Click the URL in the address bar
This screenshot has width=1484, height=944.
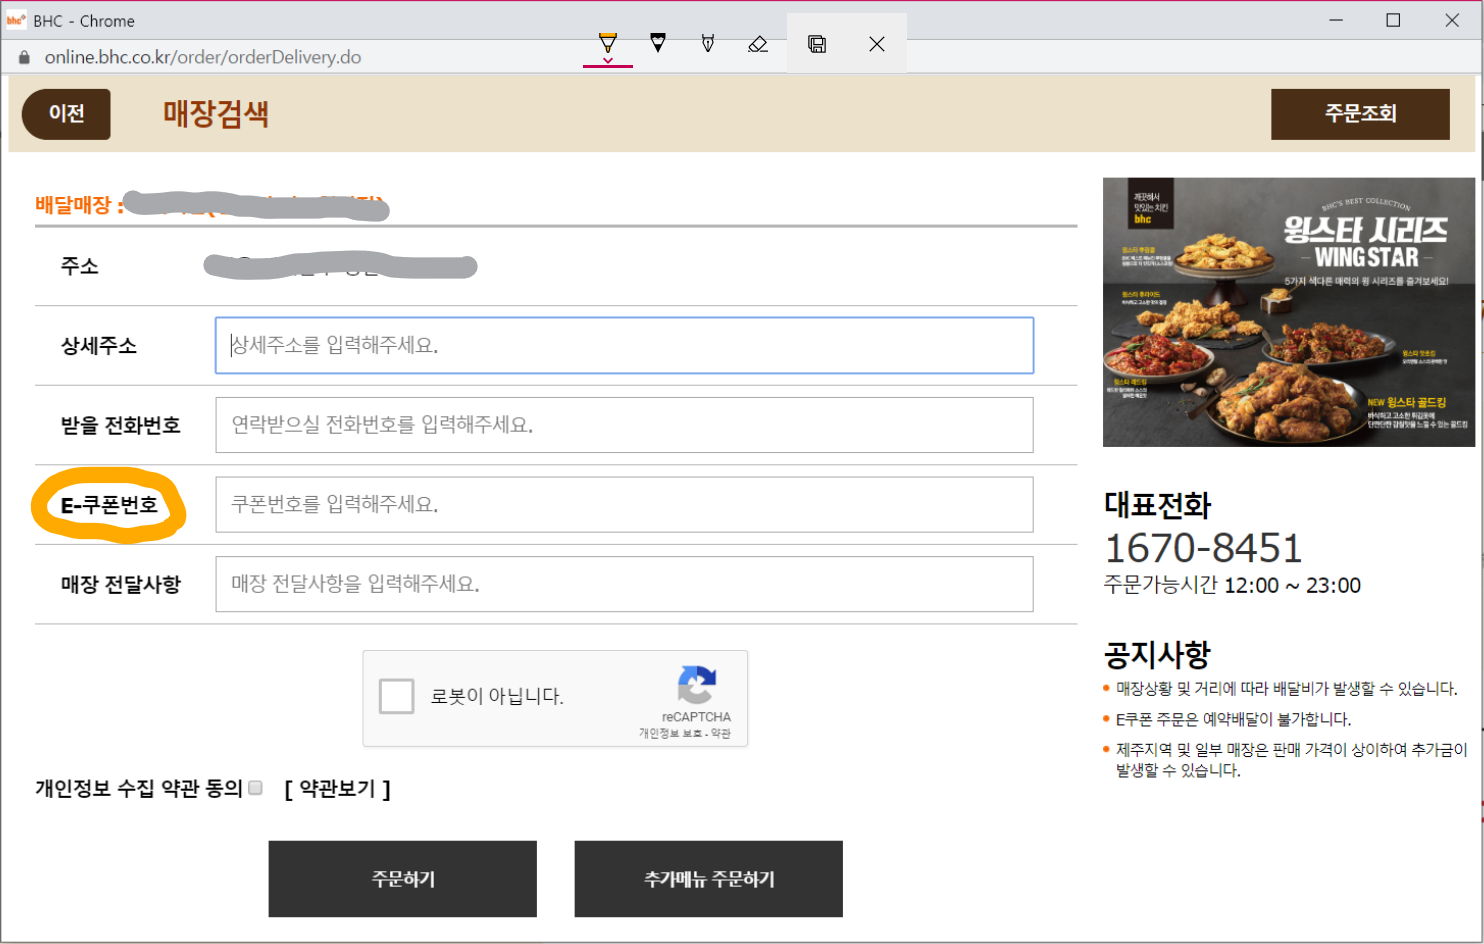[203, 57]
